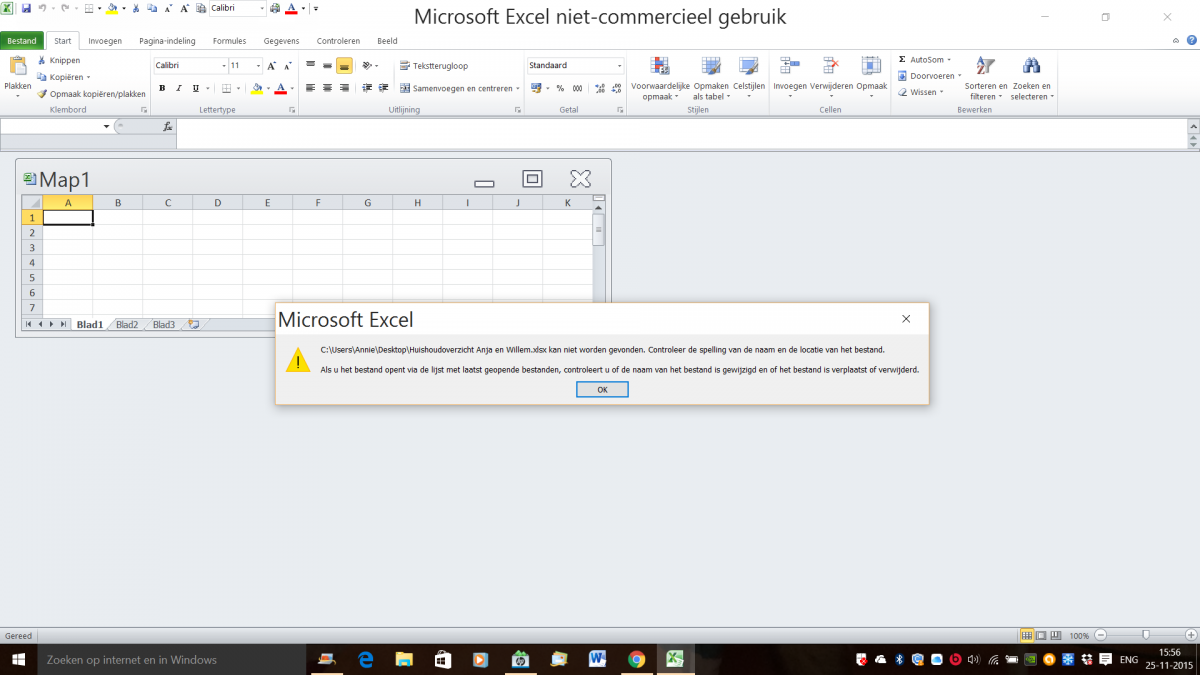Click the zoom slider handle

tap(1146, 636)
